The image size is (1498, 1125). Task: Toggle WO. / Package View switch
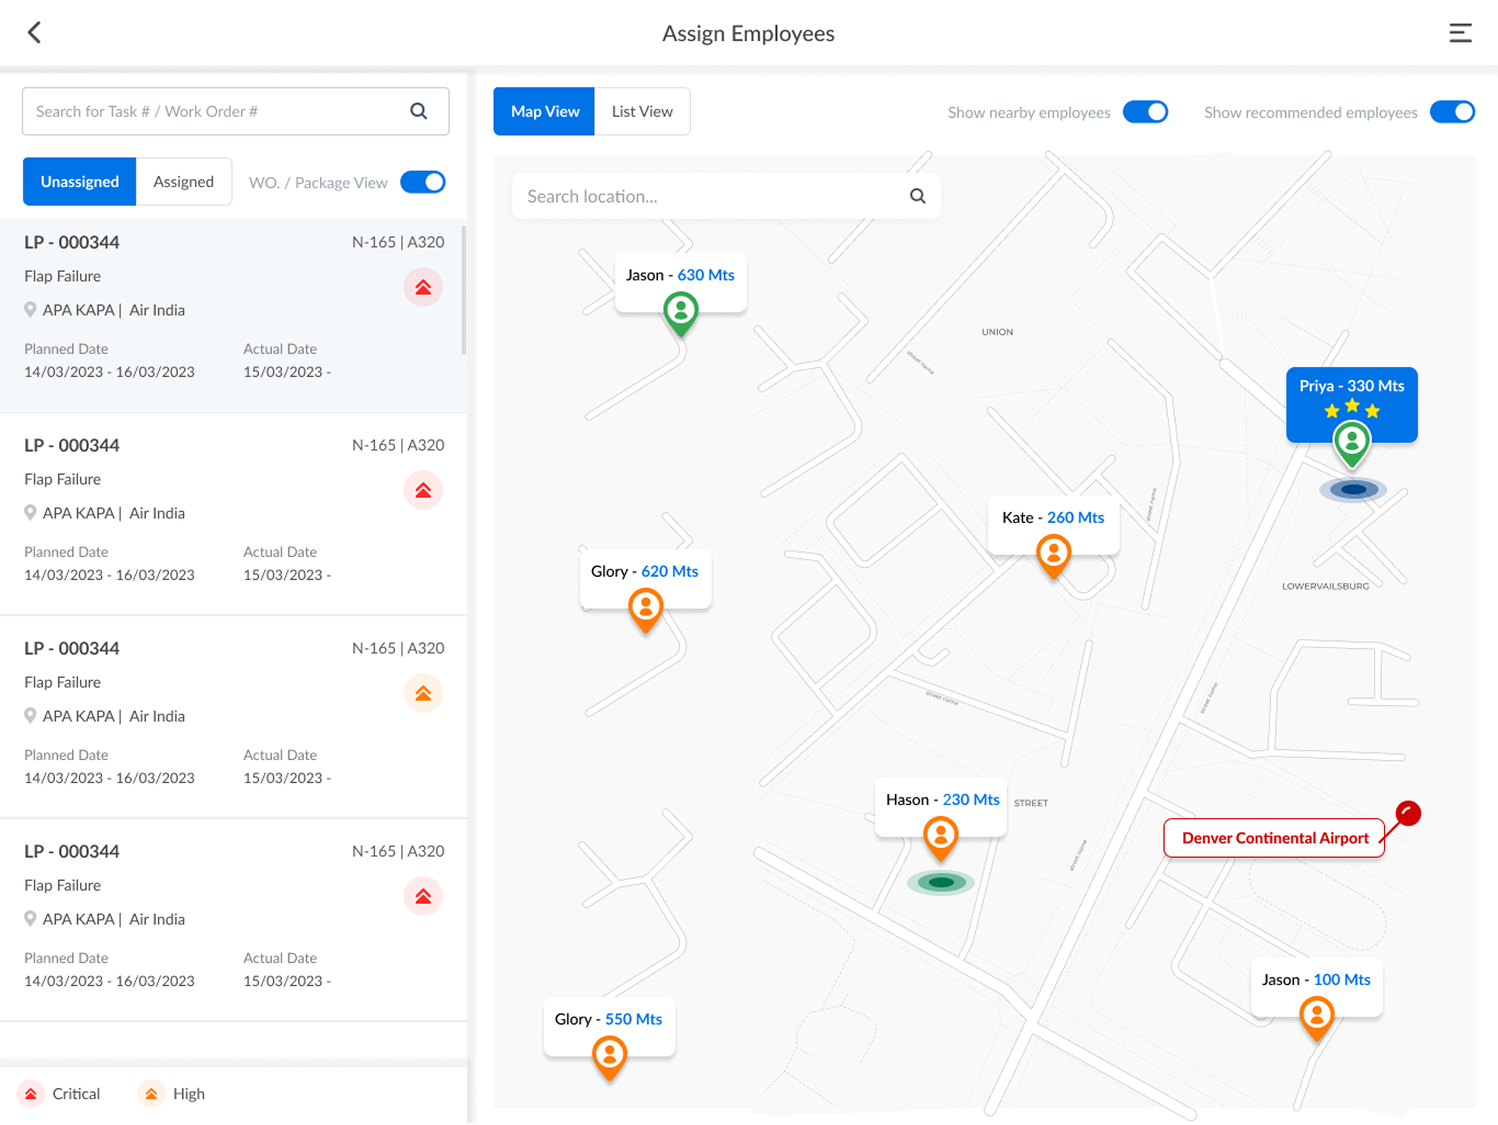coord(423,182)
